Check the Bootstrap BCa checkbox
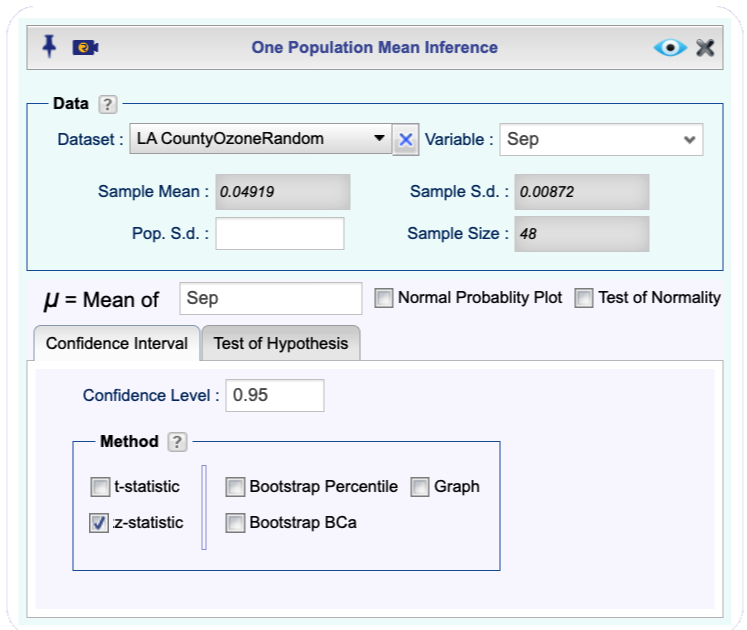This screenshot has width=747, height=630. pos(235,523)
